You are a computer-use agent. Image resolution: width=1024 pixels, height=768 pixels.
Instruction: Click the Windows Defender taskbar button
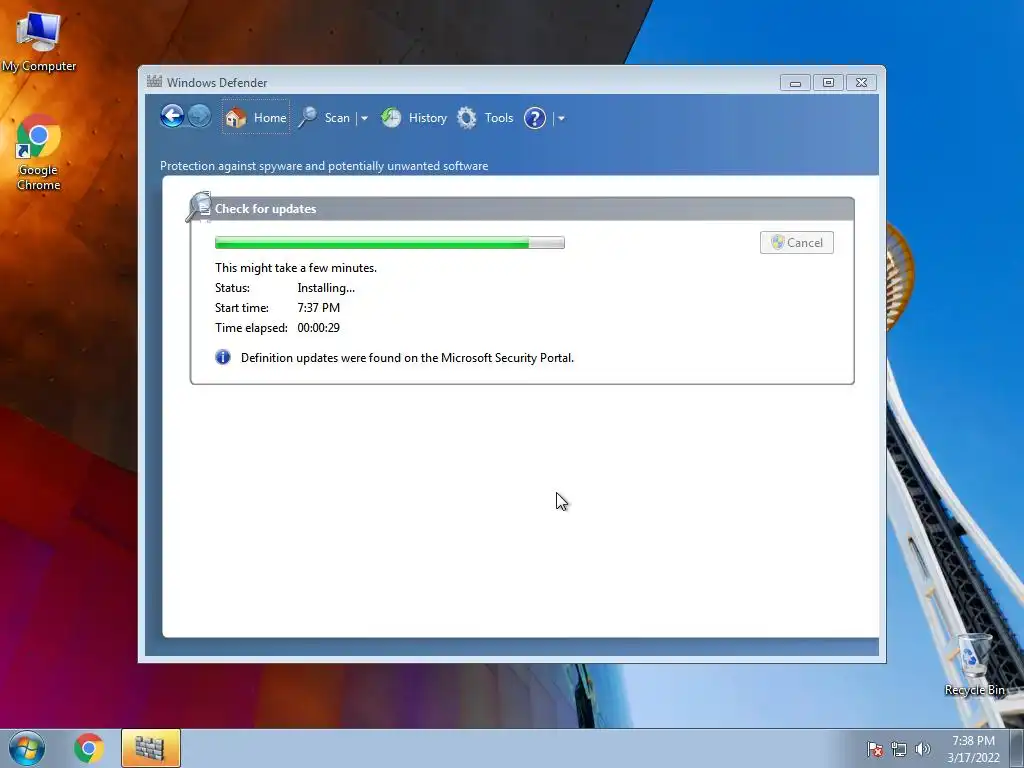(150, 748)
